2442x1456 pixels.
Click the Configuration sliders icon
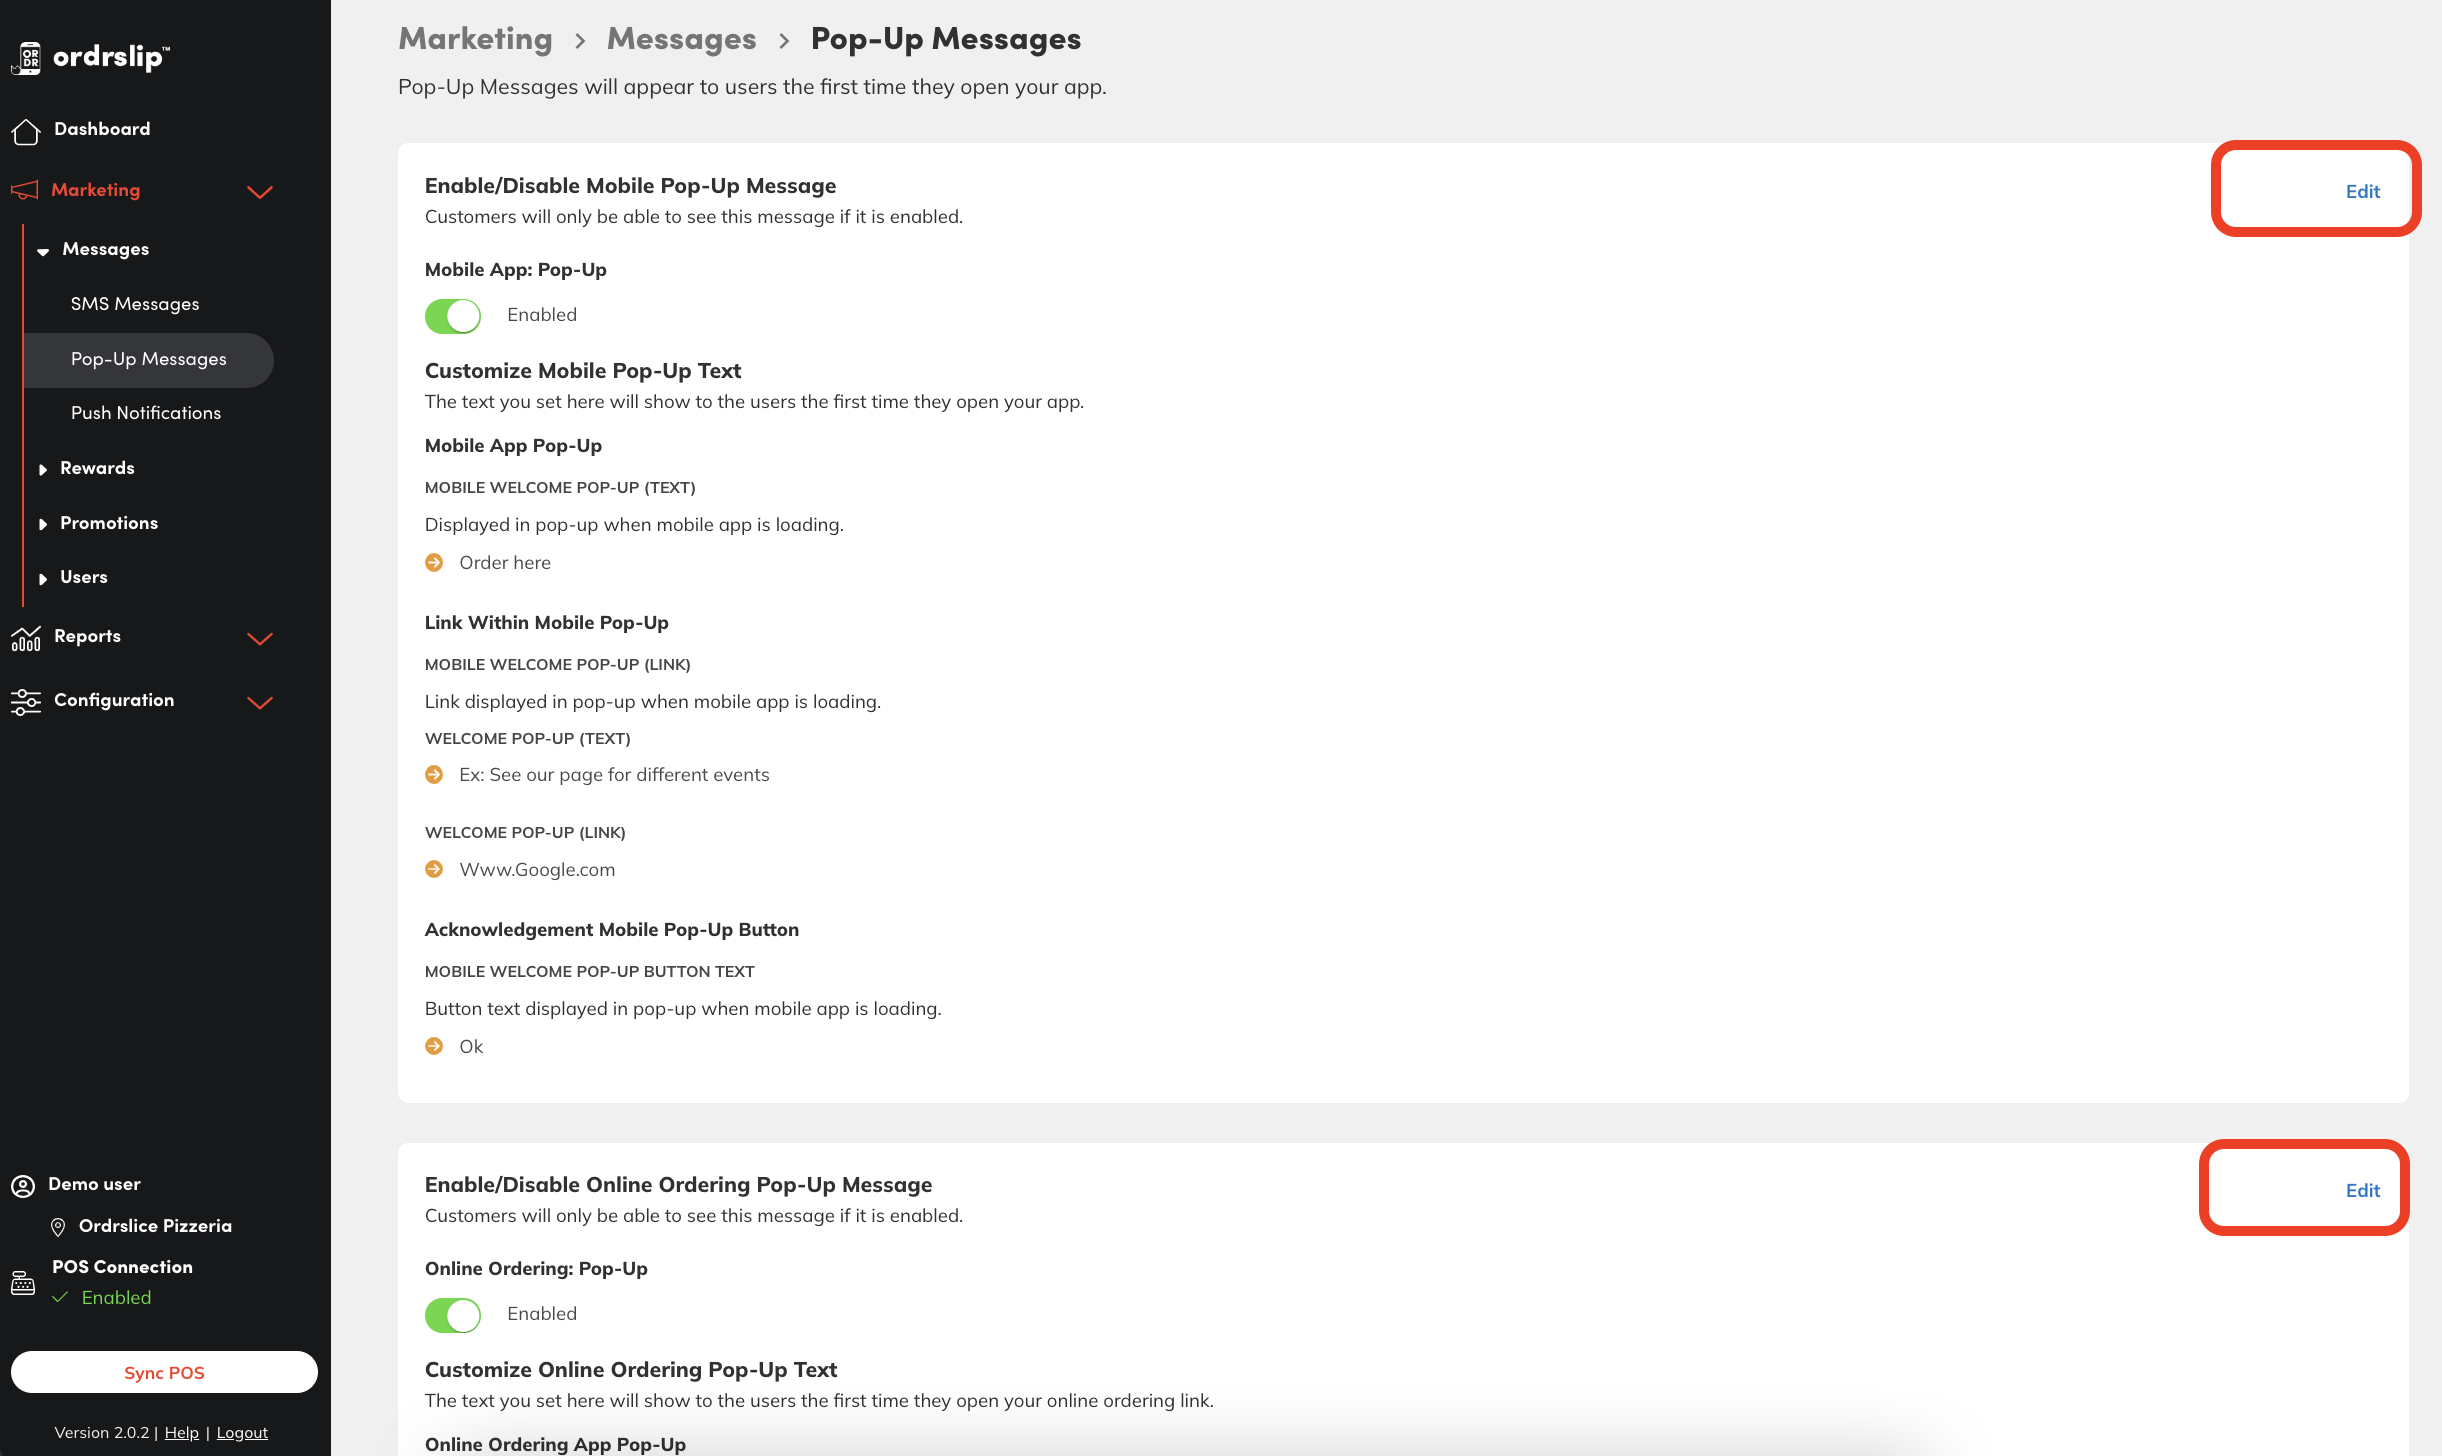[x=25, y=702]
